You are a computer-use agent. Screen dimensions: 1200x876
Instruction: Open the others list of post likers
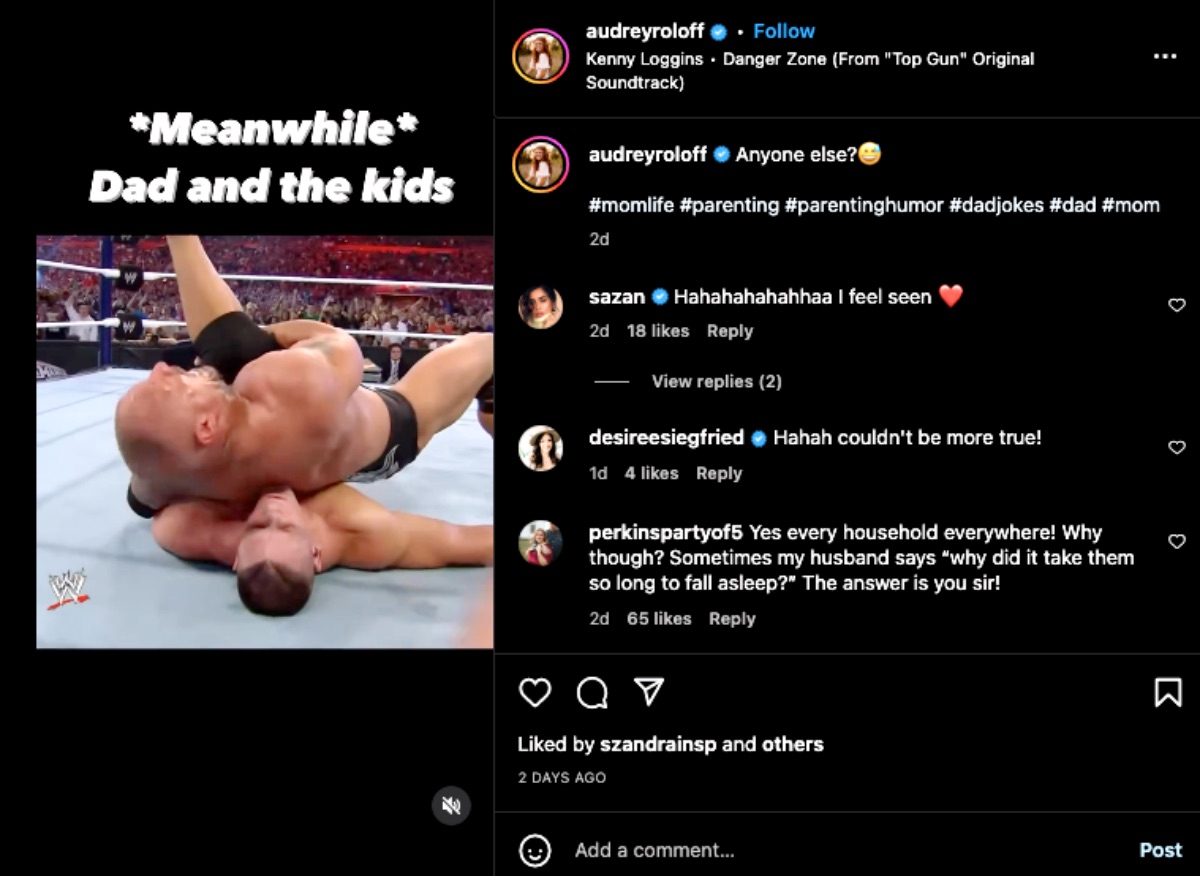click(792, 744)
